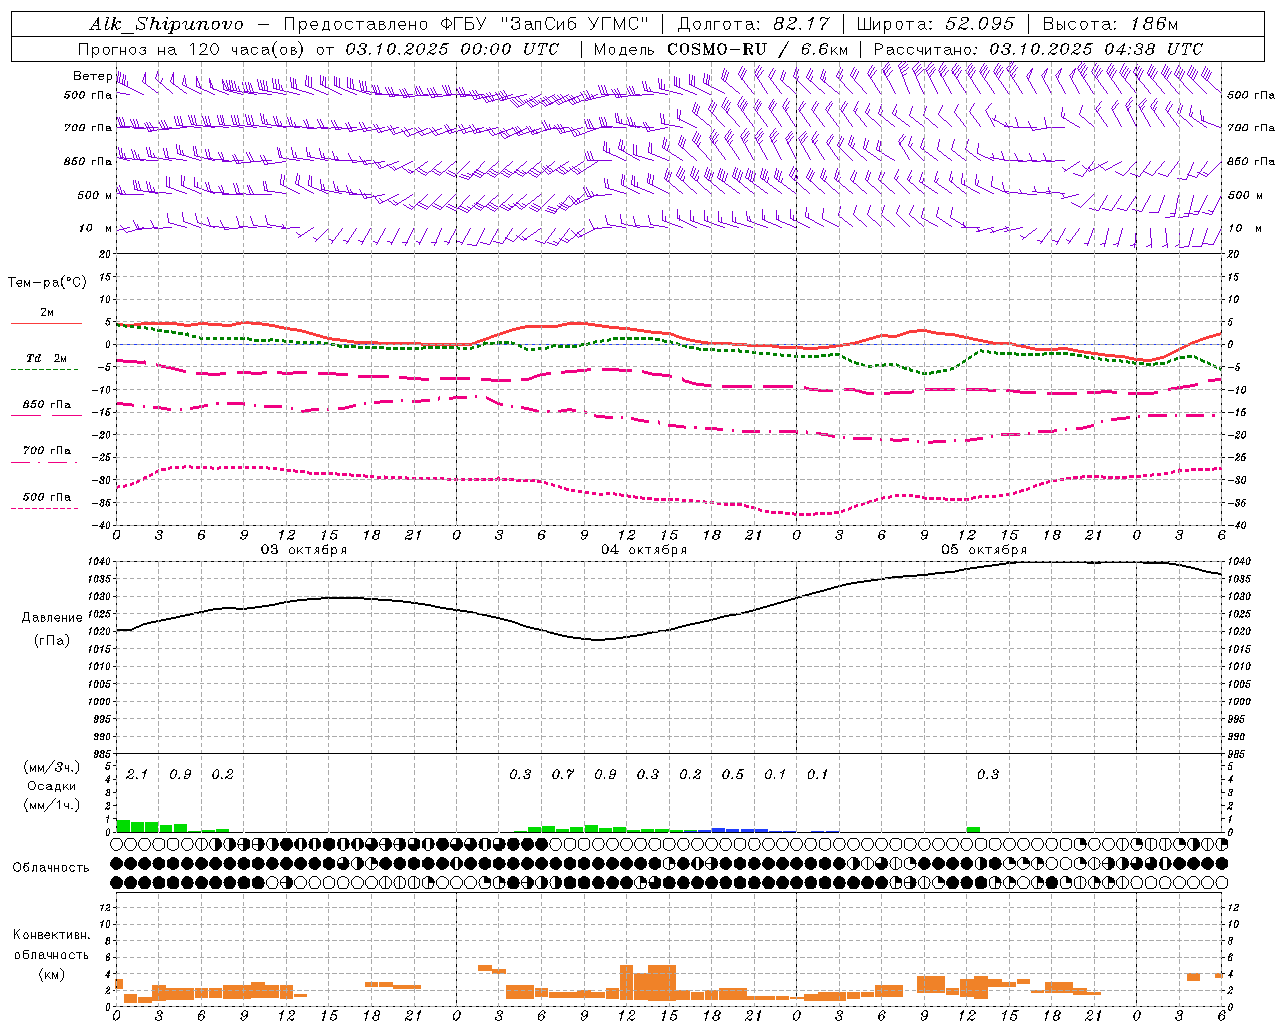Click the 0.7 precipitation amount value
The image size is (1280, 1024).
coord(563,775)
